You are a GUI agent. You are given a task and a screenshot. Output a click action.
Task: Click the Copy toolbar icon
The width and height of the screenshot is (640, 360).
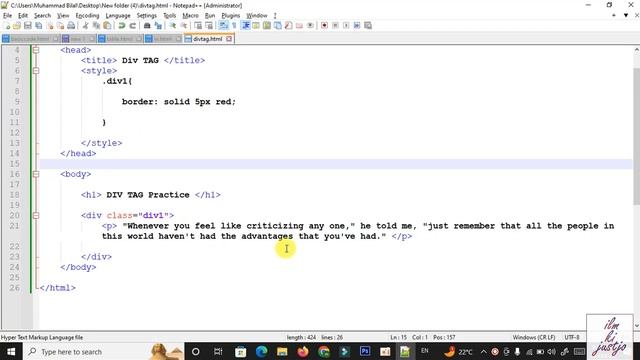96,26
